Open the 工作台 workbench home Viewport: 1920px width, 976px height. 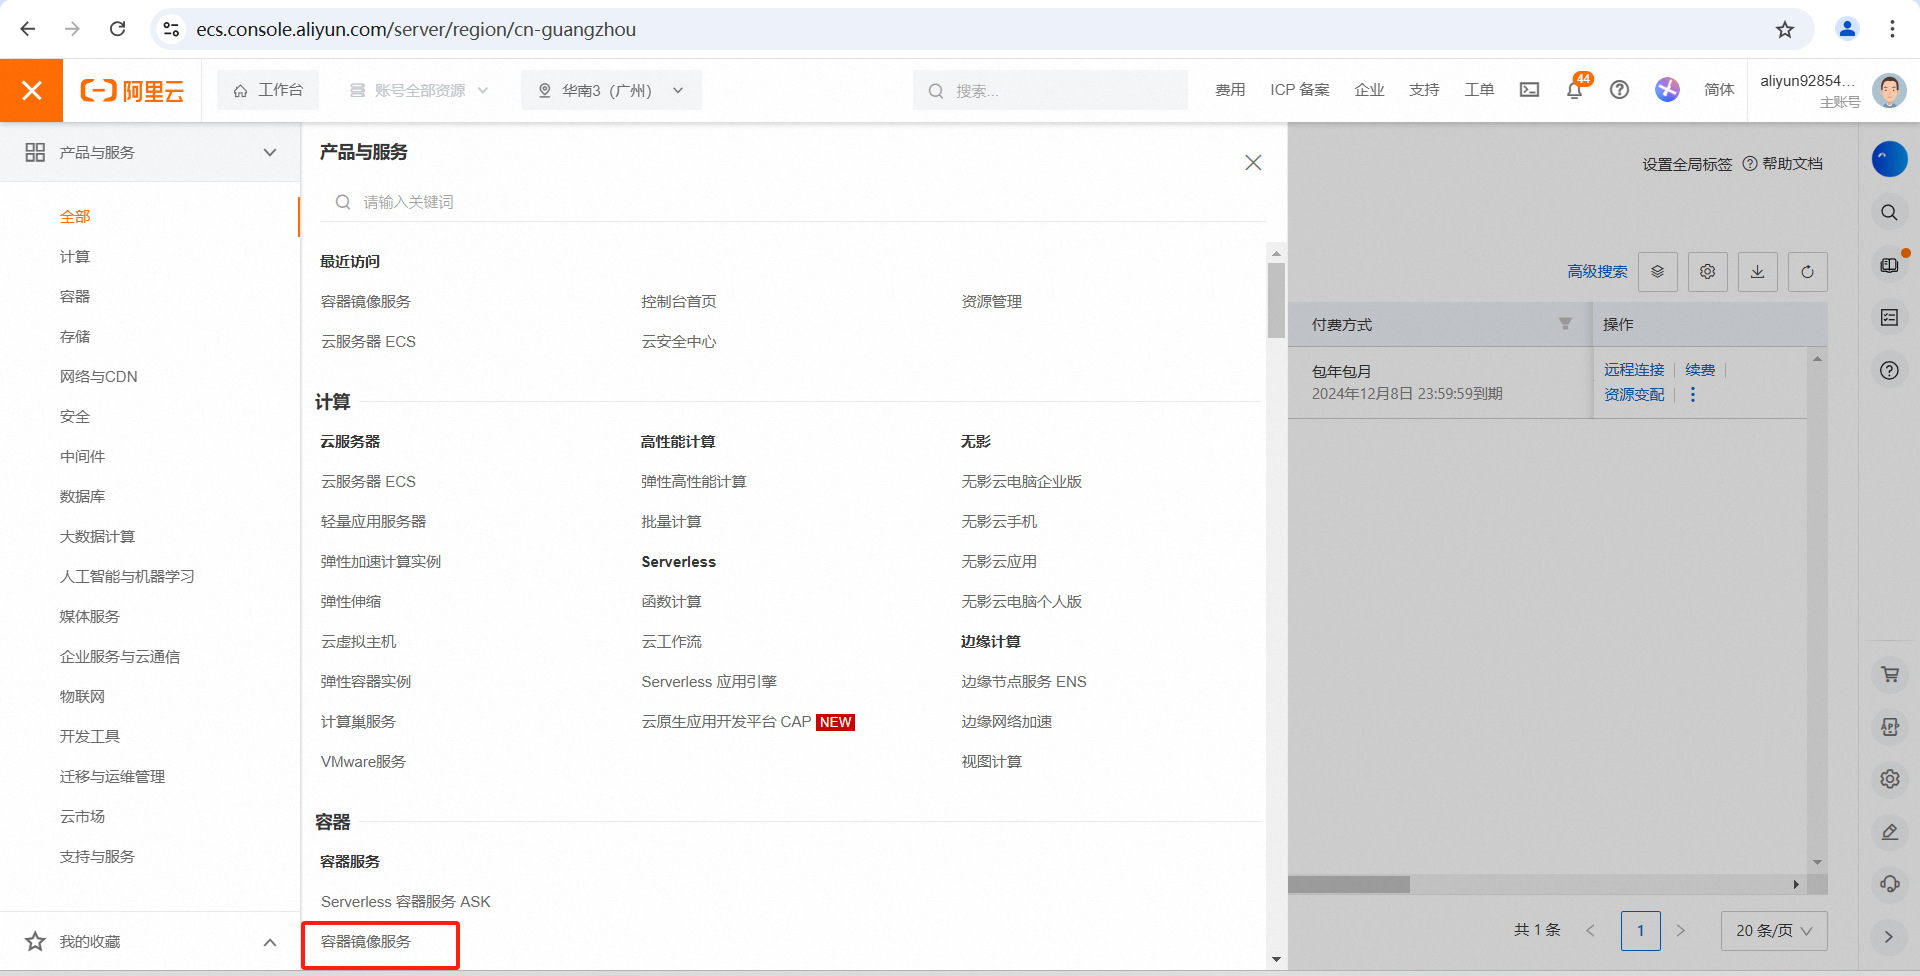[268, 90]
